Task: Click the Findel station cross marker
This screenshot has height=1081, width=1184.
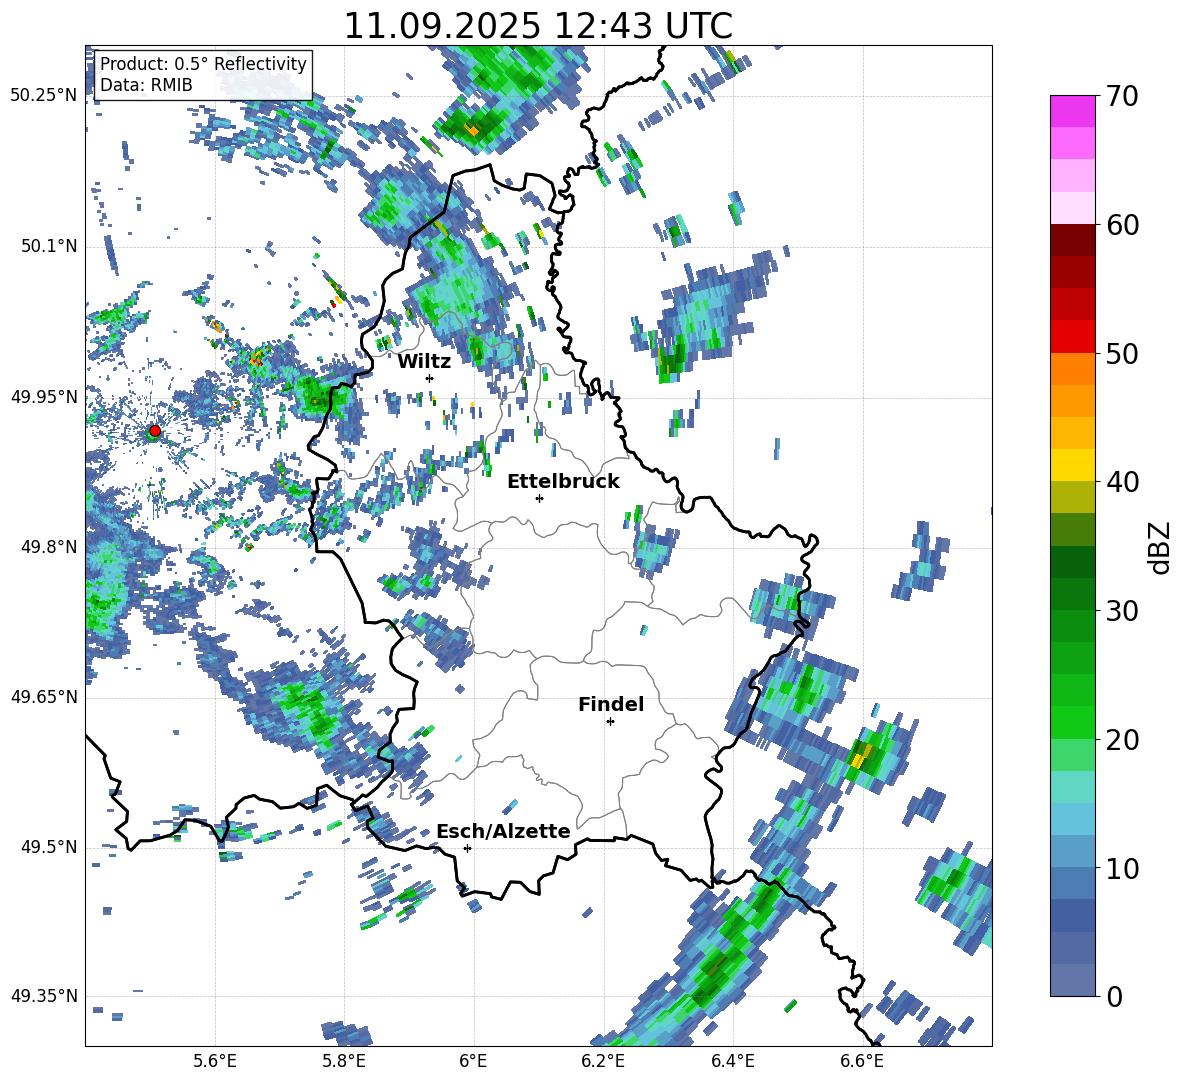Action: click(x=610, y=722)
